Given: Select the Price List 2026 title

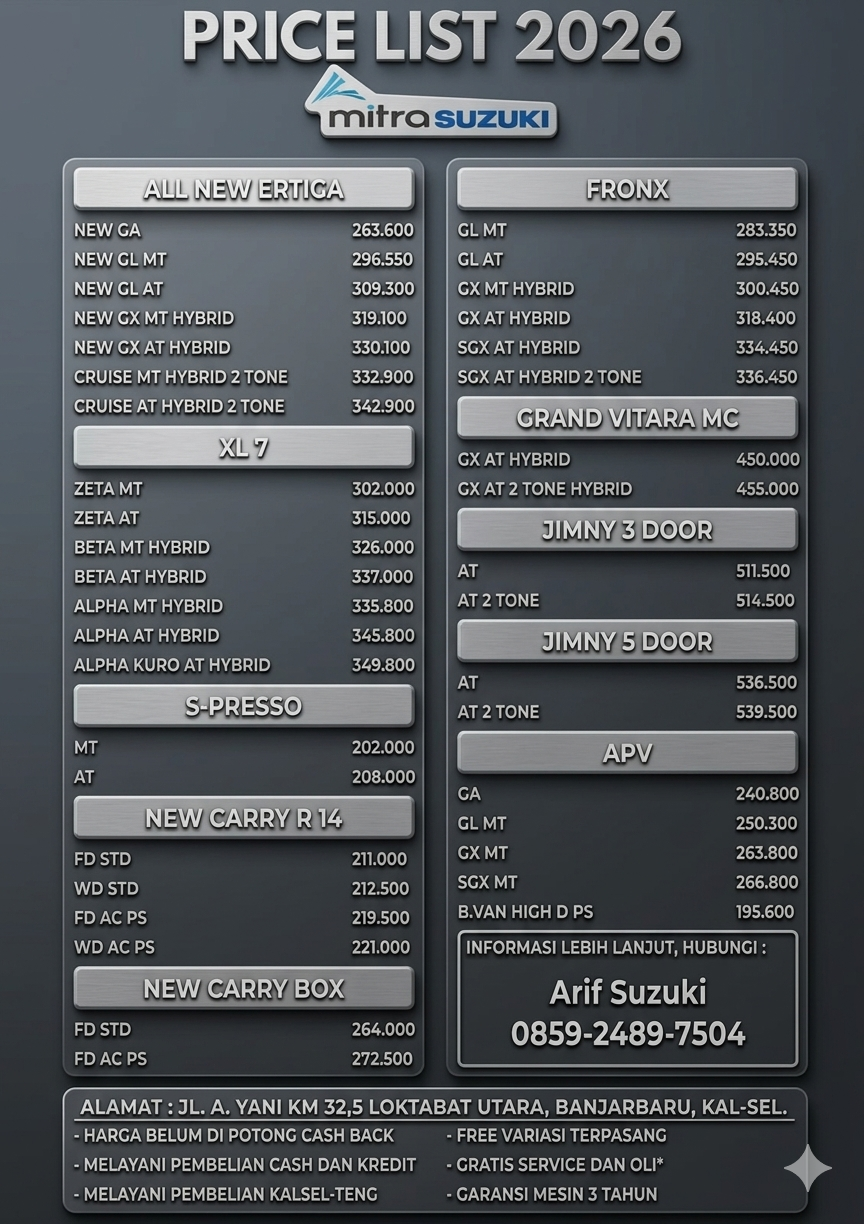Looking at the screenshot, I should pyautogui.click(x=432, y=37).
